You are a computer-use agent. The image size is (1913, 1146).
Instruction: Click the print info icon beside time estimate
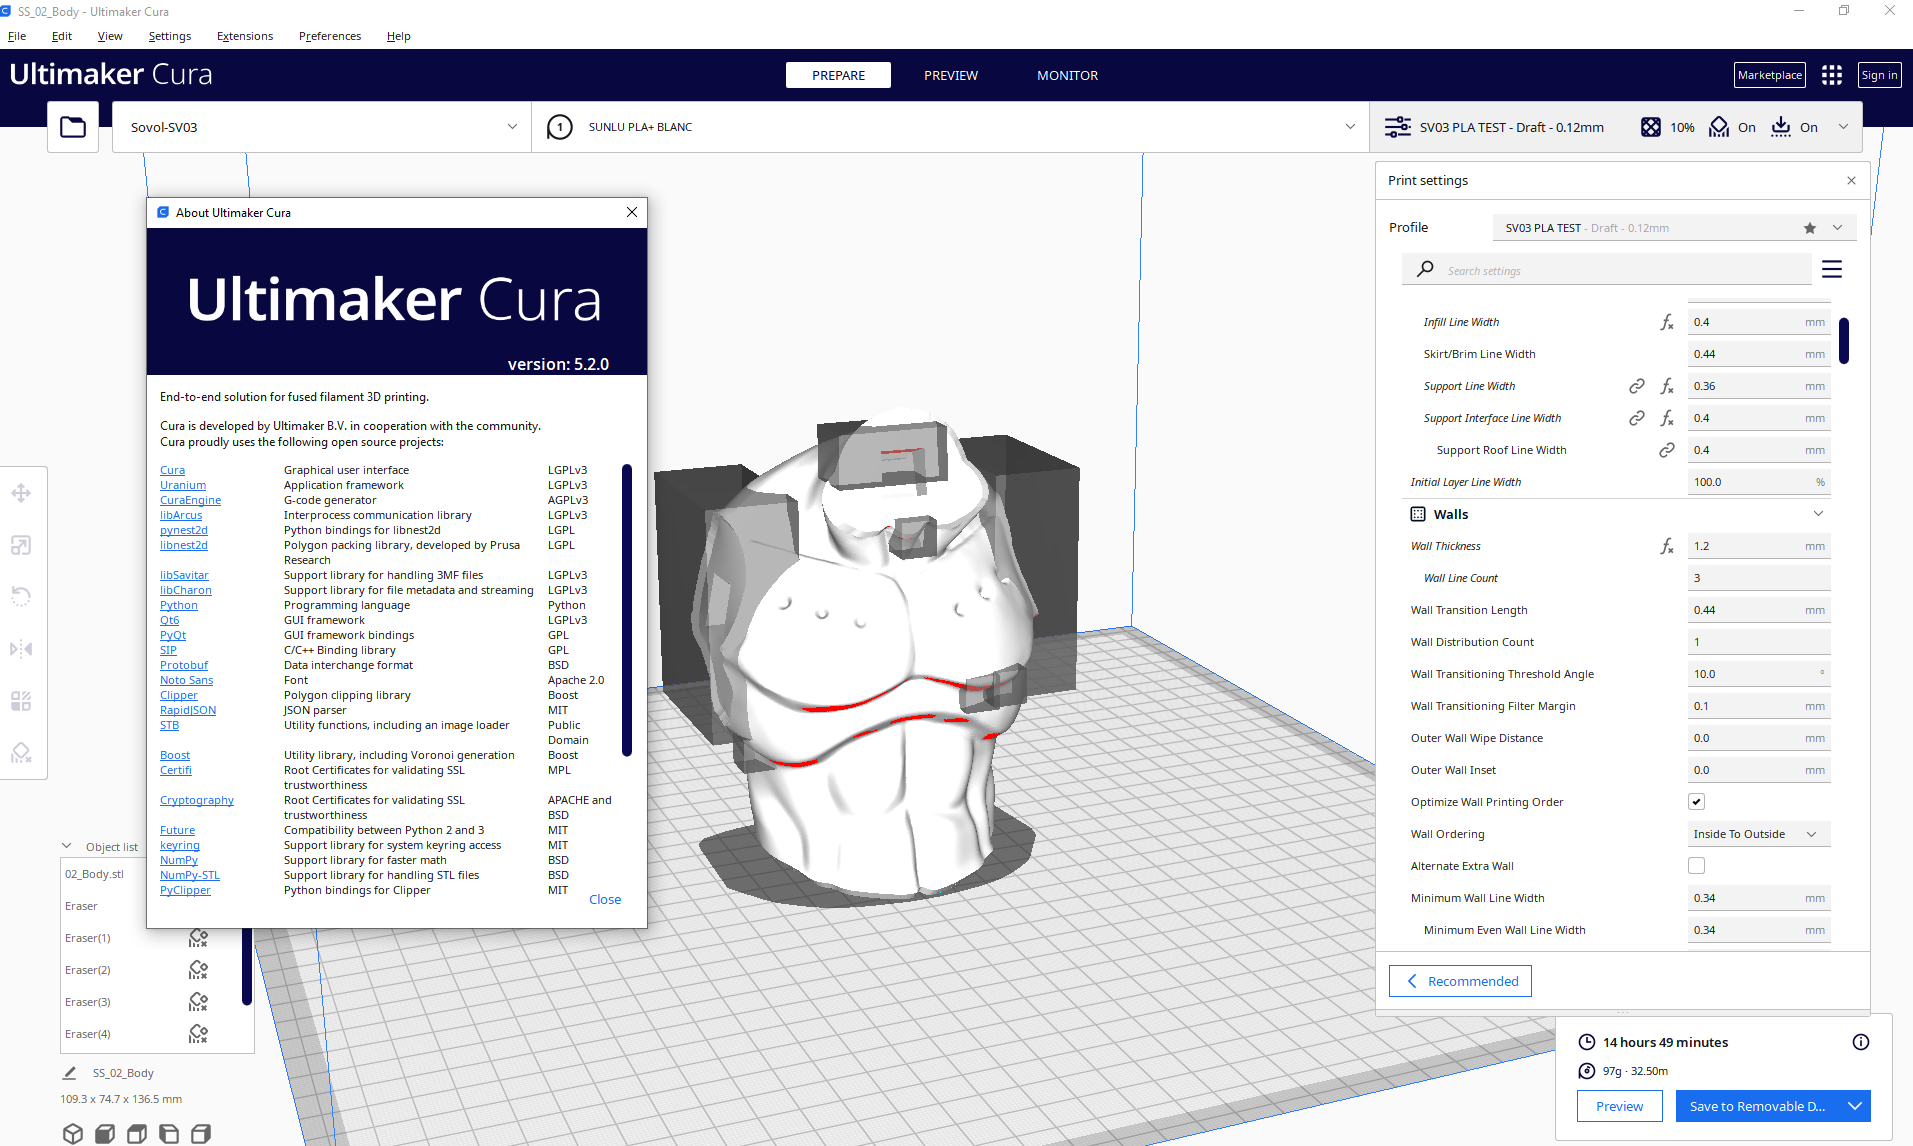pyautogui.click(x=1861, y=1042)
